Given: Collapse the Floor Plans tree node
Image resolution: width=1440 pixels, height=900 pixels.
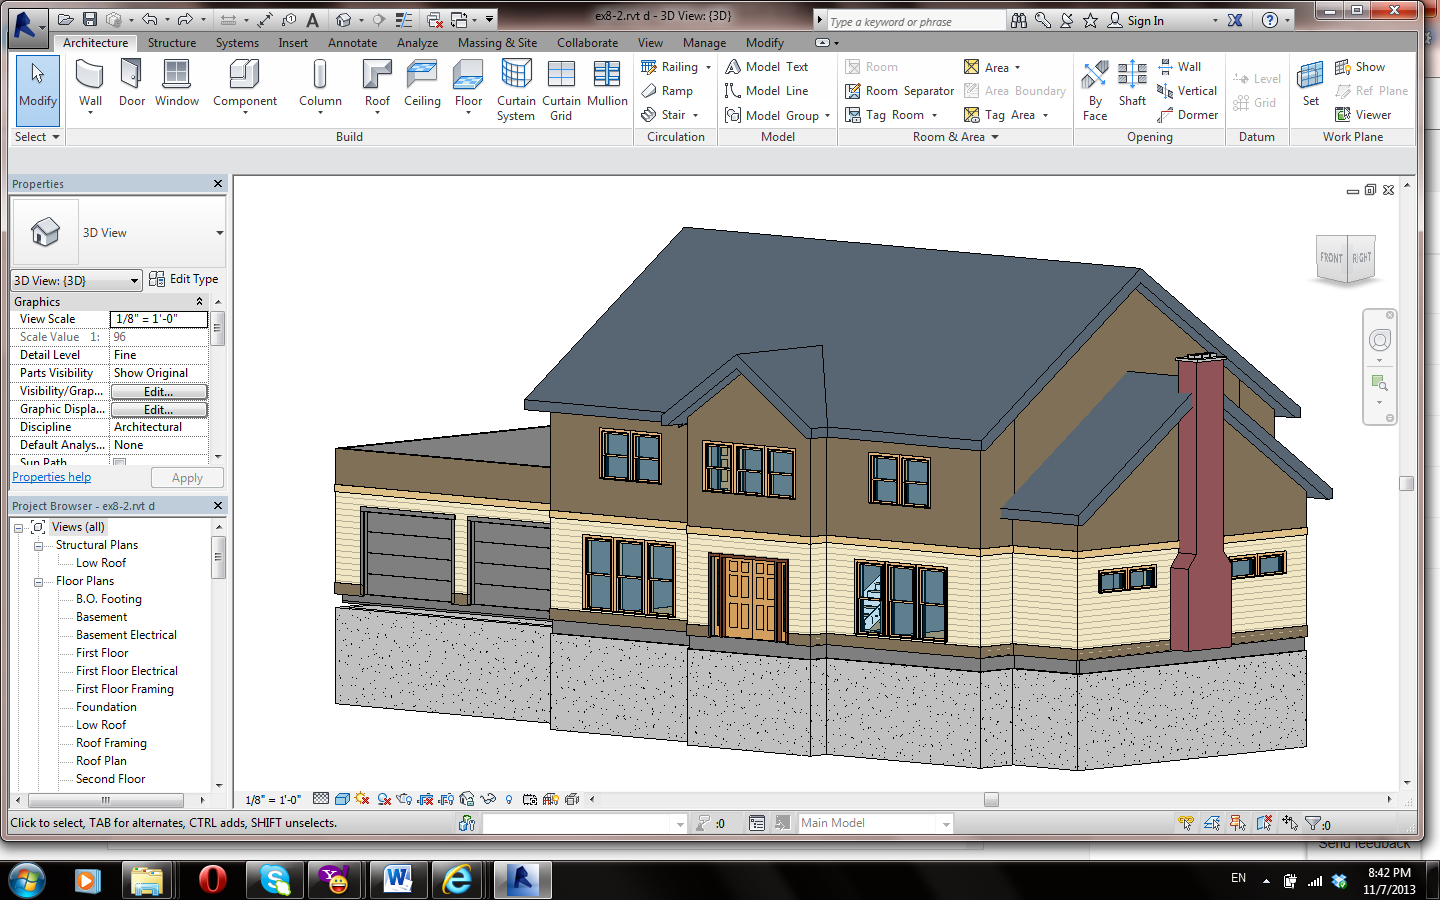Looking at the screenshot, I should (x=39, y=581).
